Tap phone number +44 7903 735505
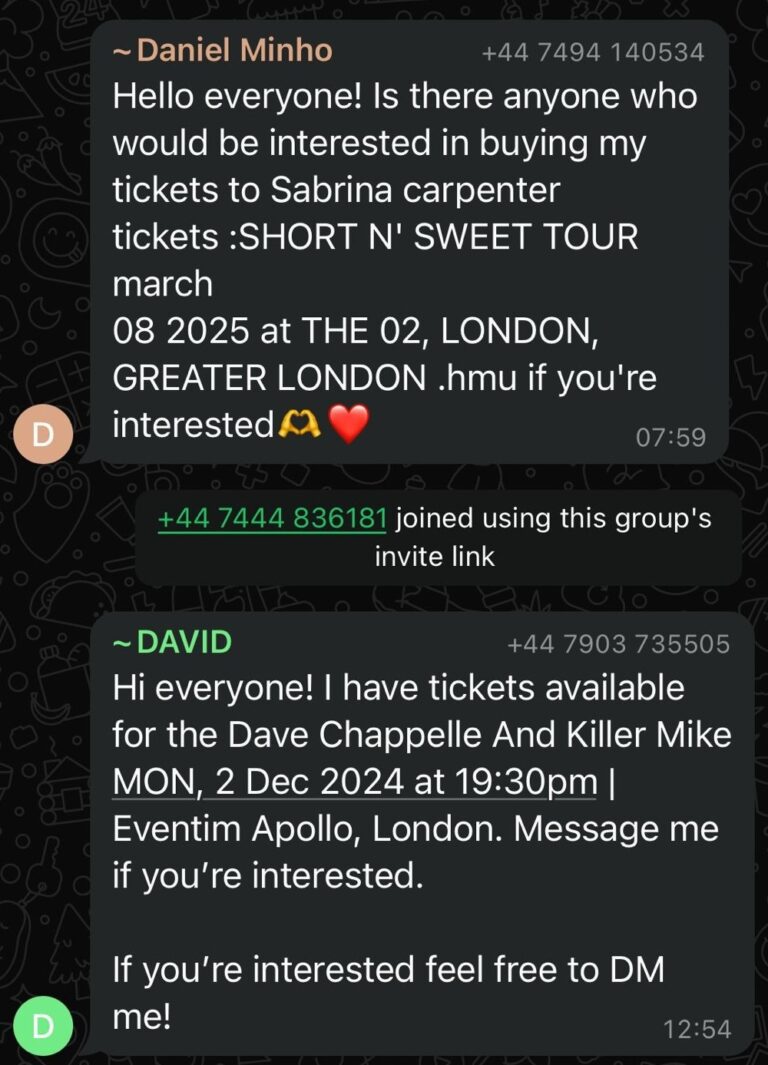Viewport: 768px width, 1065px height. (619, 644)
